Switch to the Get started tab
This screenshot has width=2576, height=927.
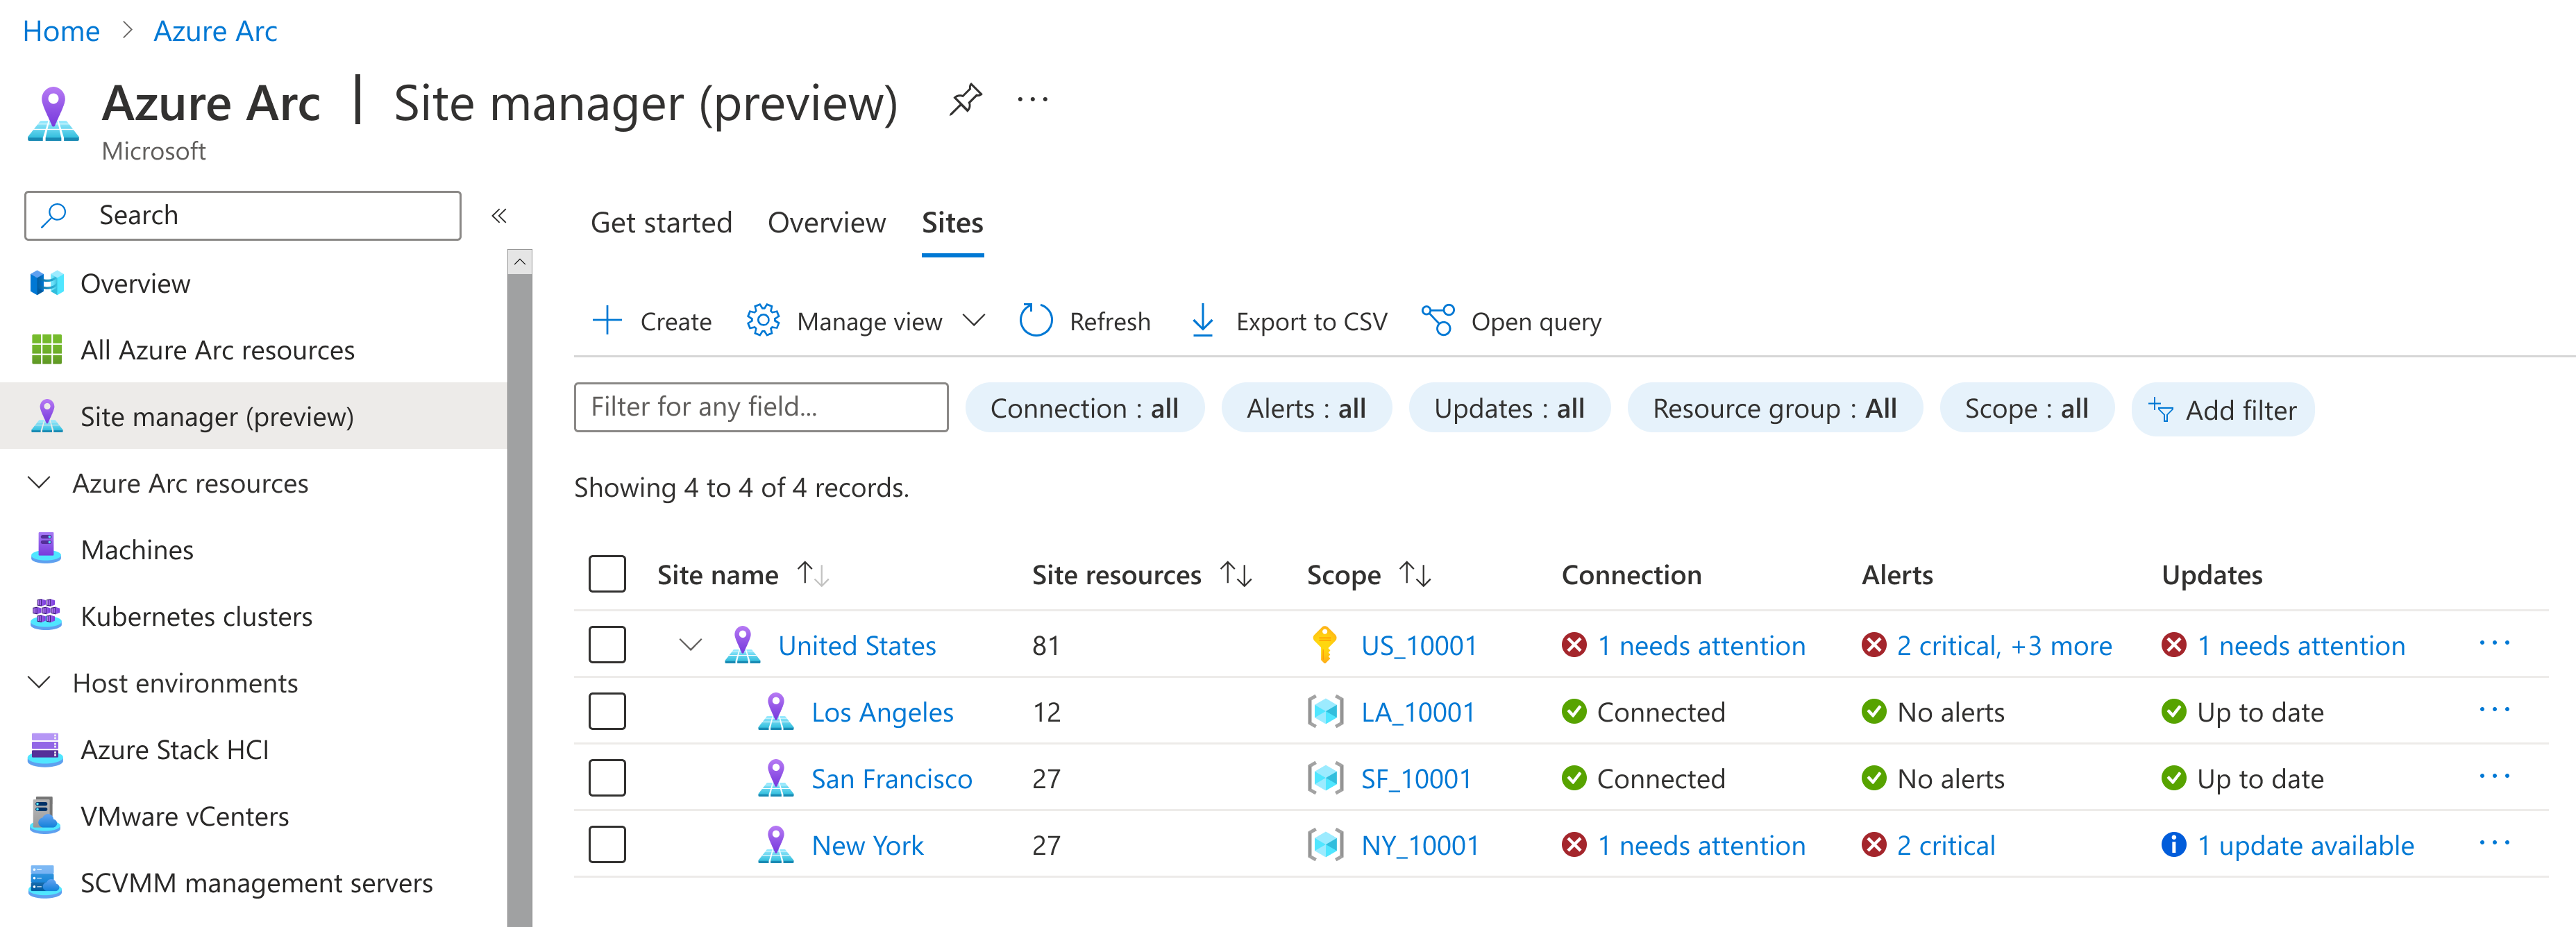coord(661,222)
